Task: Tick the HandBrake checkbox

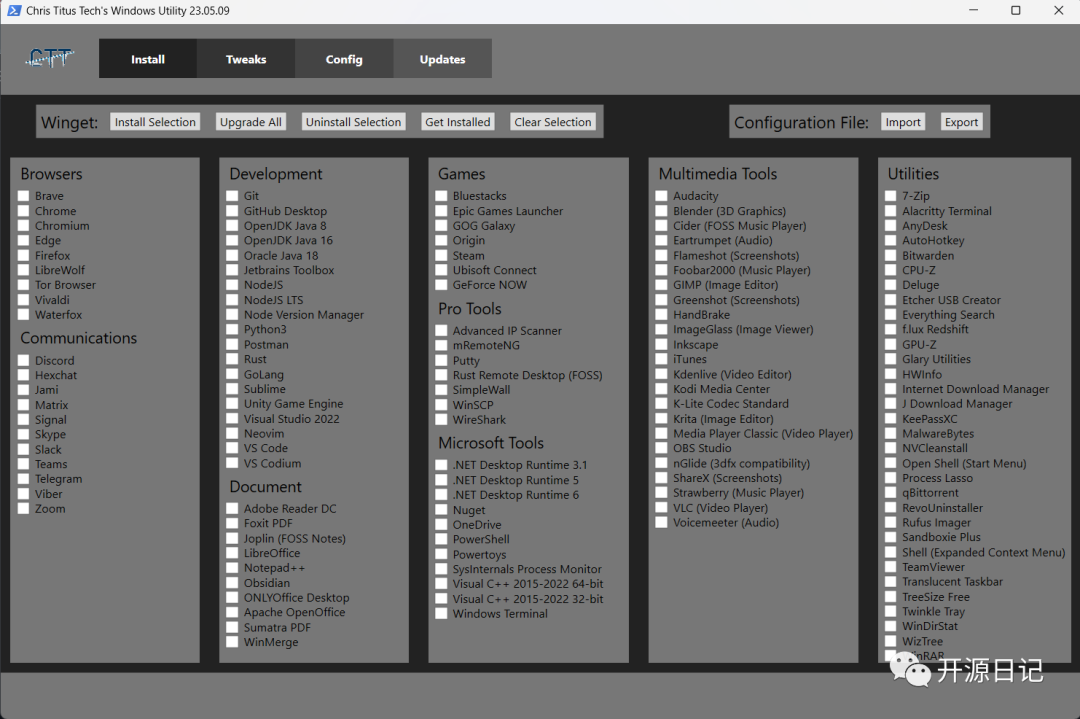Action: click(x=661, y=315)
